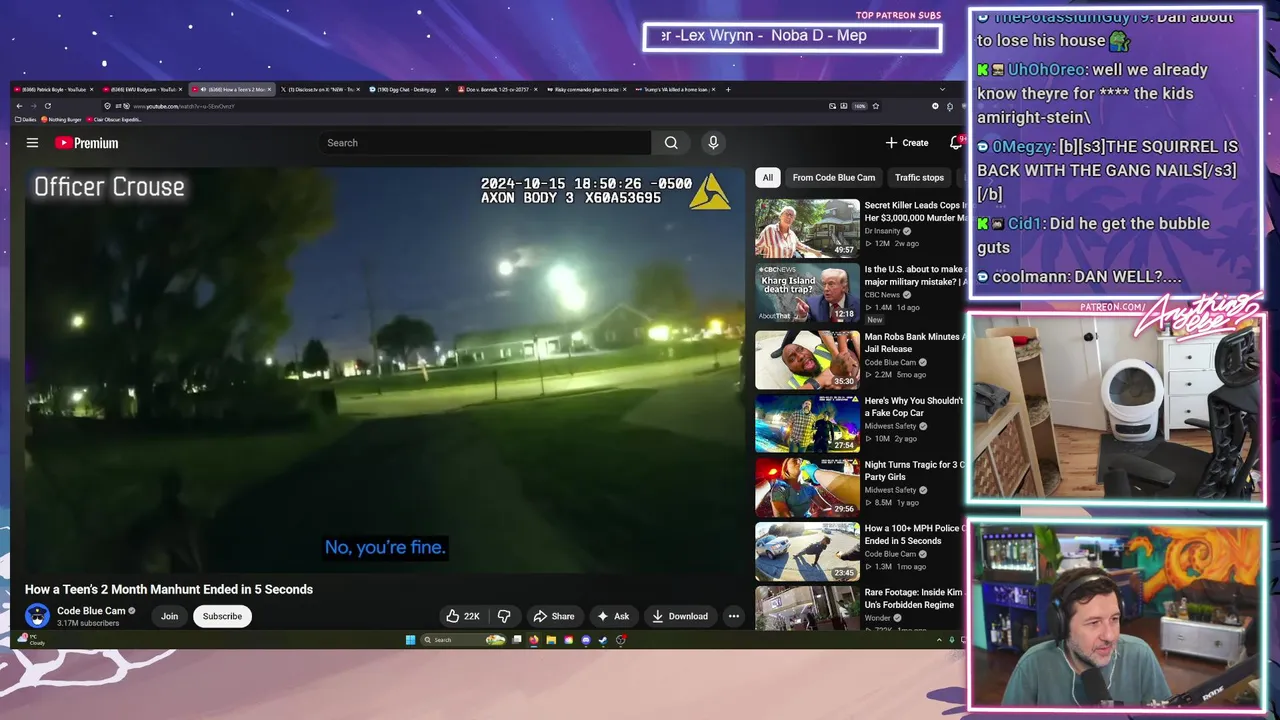The image size is (1280, 720).
Task: Click weather widget on taskbar
Action: click(x=32, y=640)
